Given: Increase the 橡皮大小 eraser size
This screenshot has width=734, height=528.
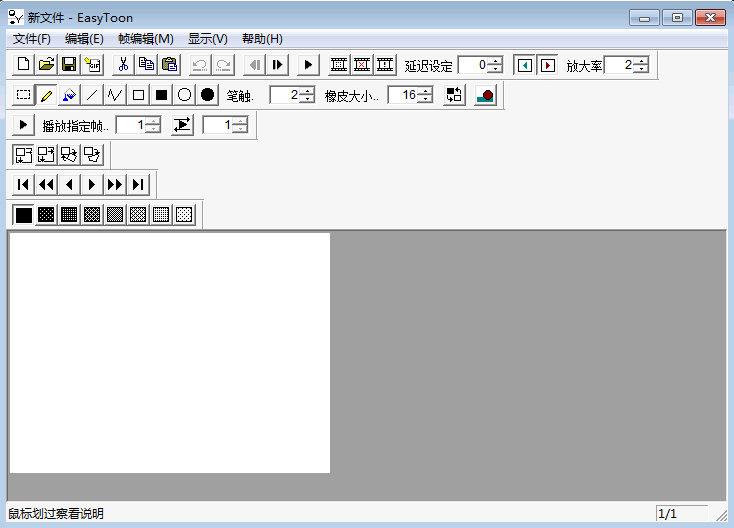Looking at the screenshot, I should (425, 91).
